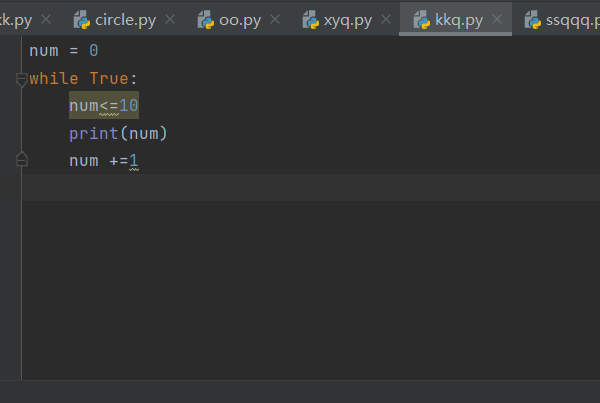Close the oo.py tab
The image size is (600, 403).
[x=275, y=19]
